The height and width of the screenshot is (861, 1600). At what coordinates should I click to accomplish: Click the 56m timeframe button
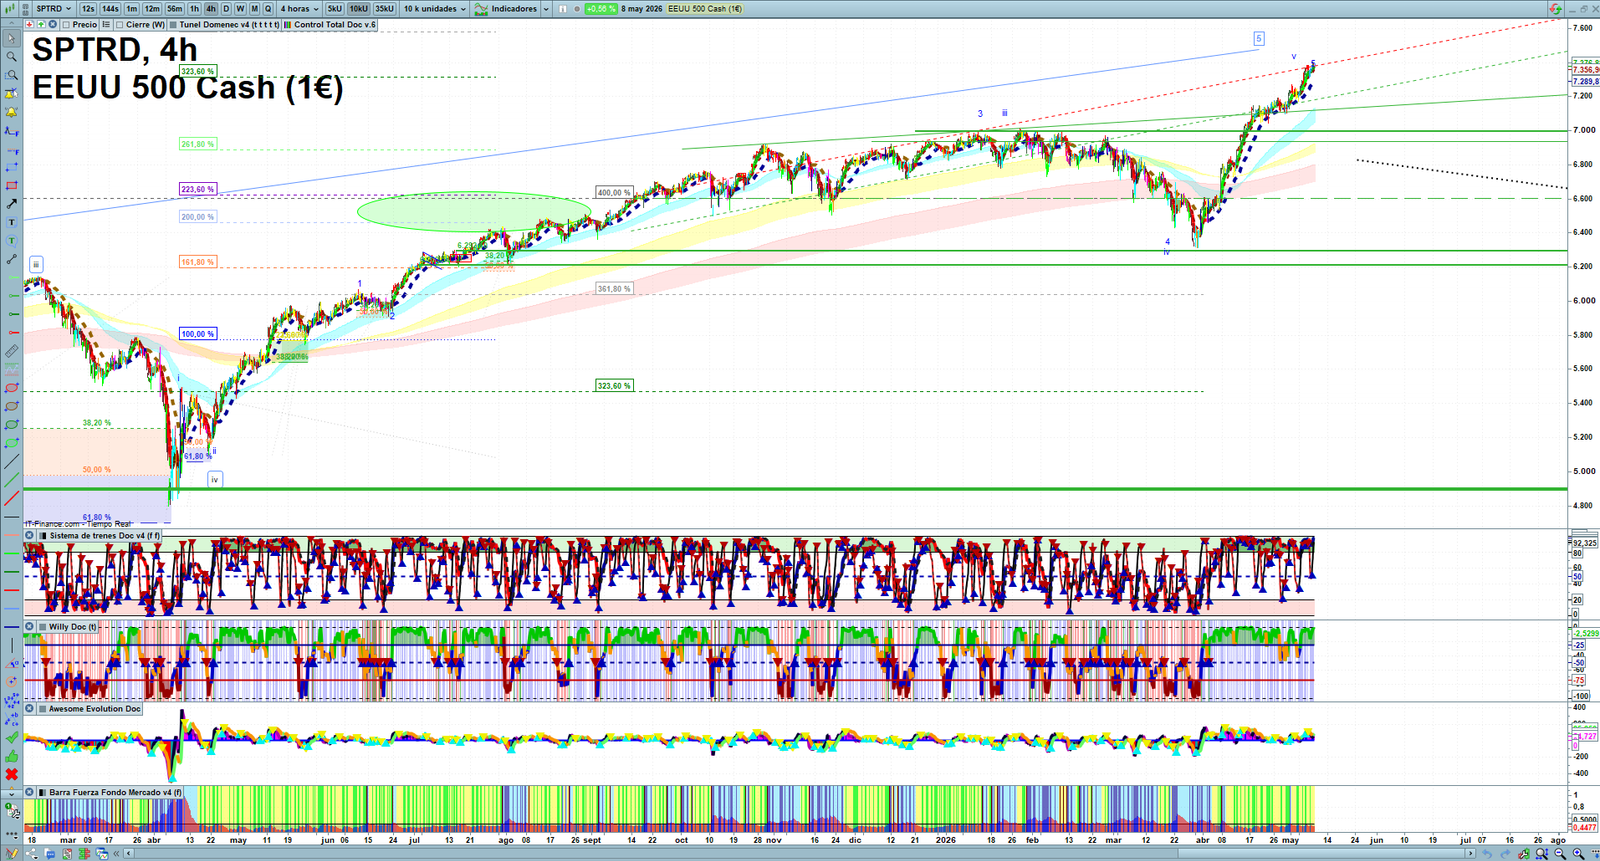point(174,9)
